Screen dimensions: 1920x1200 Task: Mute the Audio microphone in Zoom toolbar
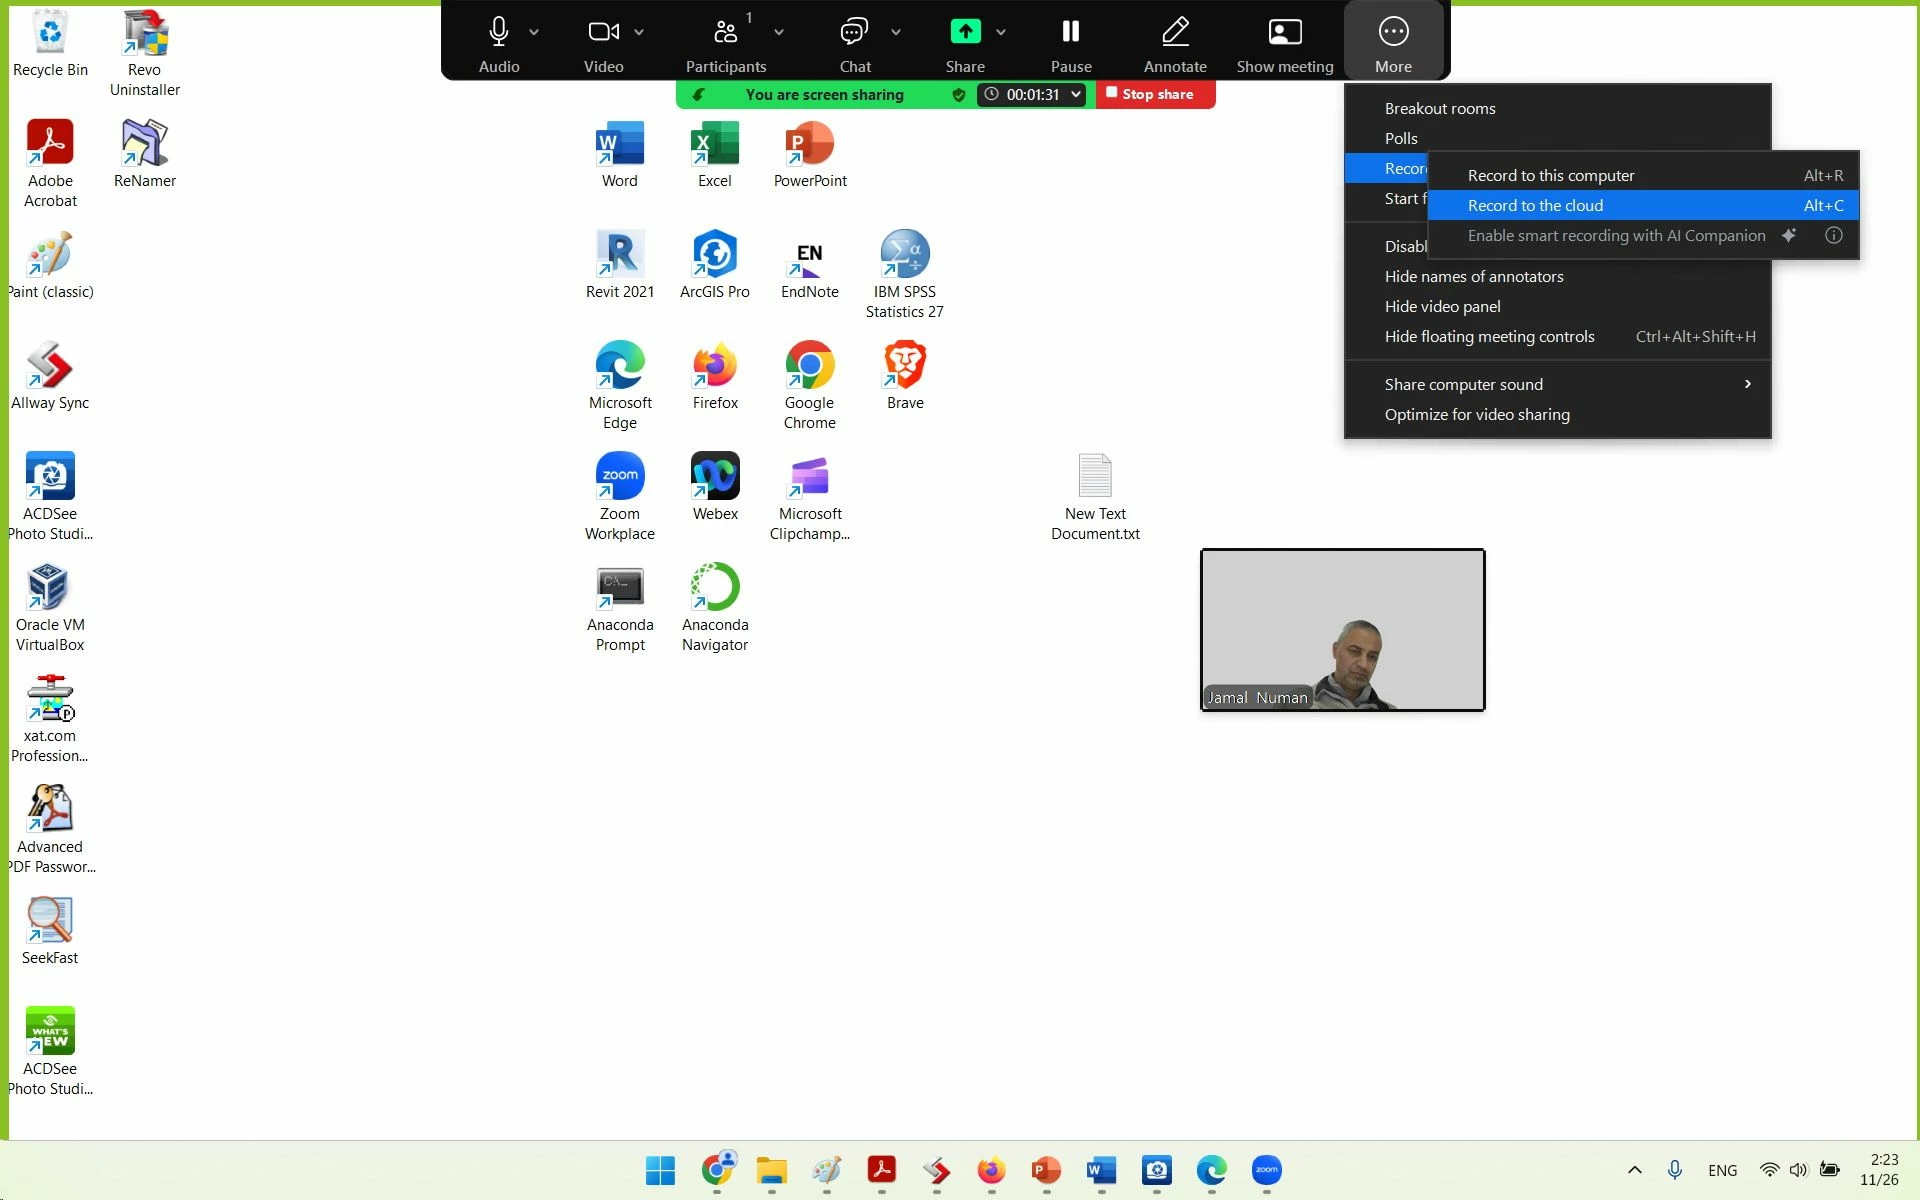pos(498,33)
